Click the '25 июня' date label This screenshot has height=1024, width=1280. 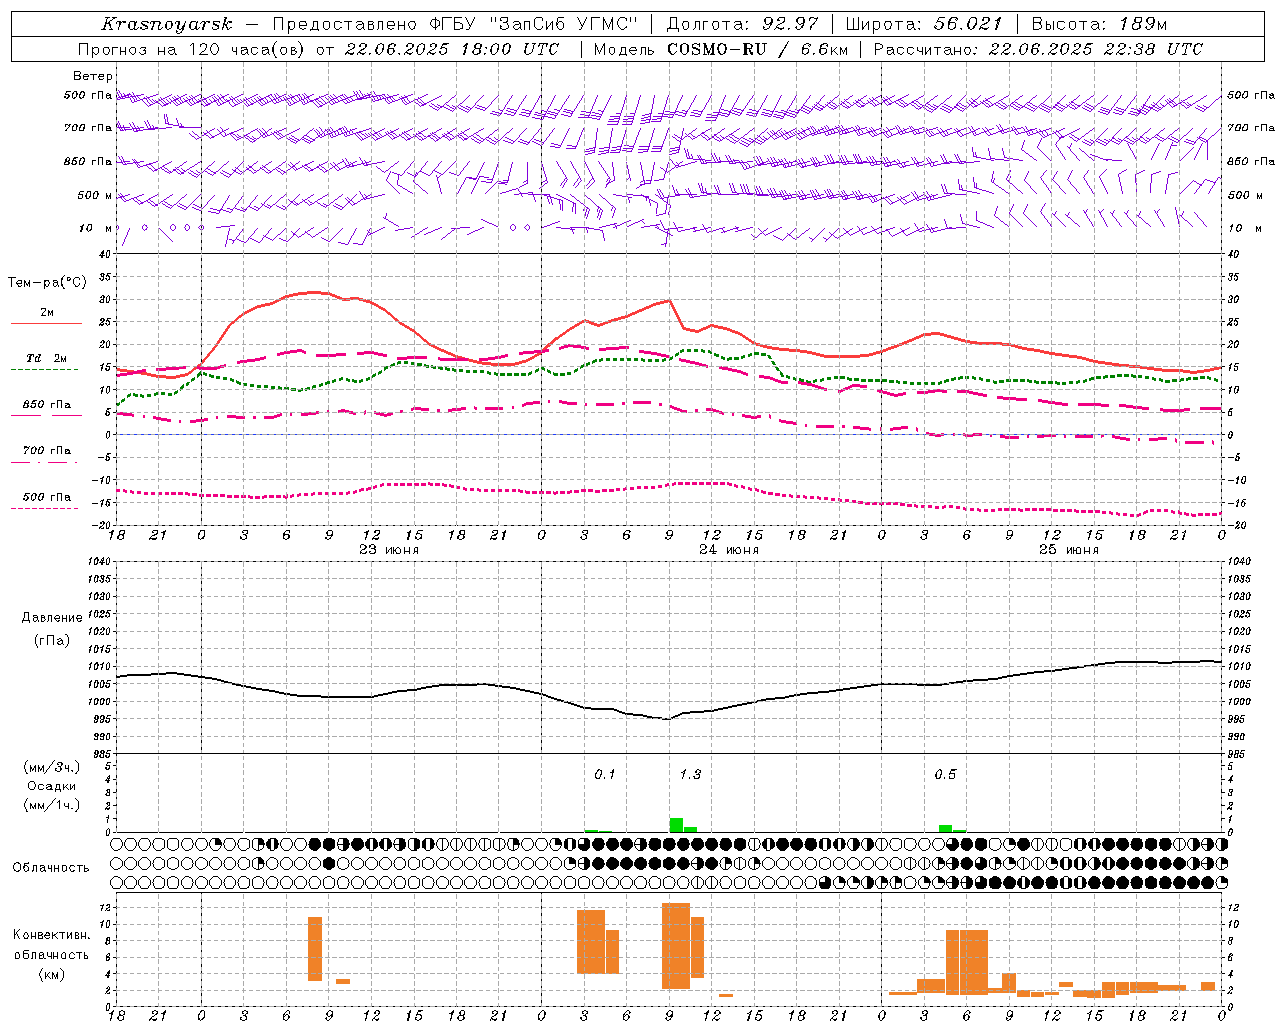[1069, 550]
